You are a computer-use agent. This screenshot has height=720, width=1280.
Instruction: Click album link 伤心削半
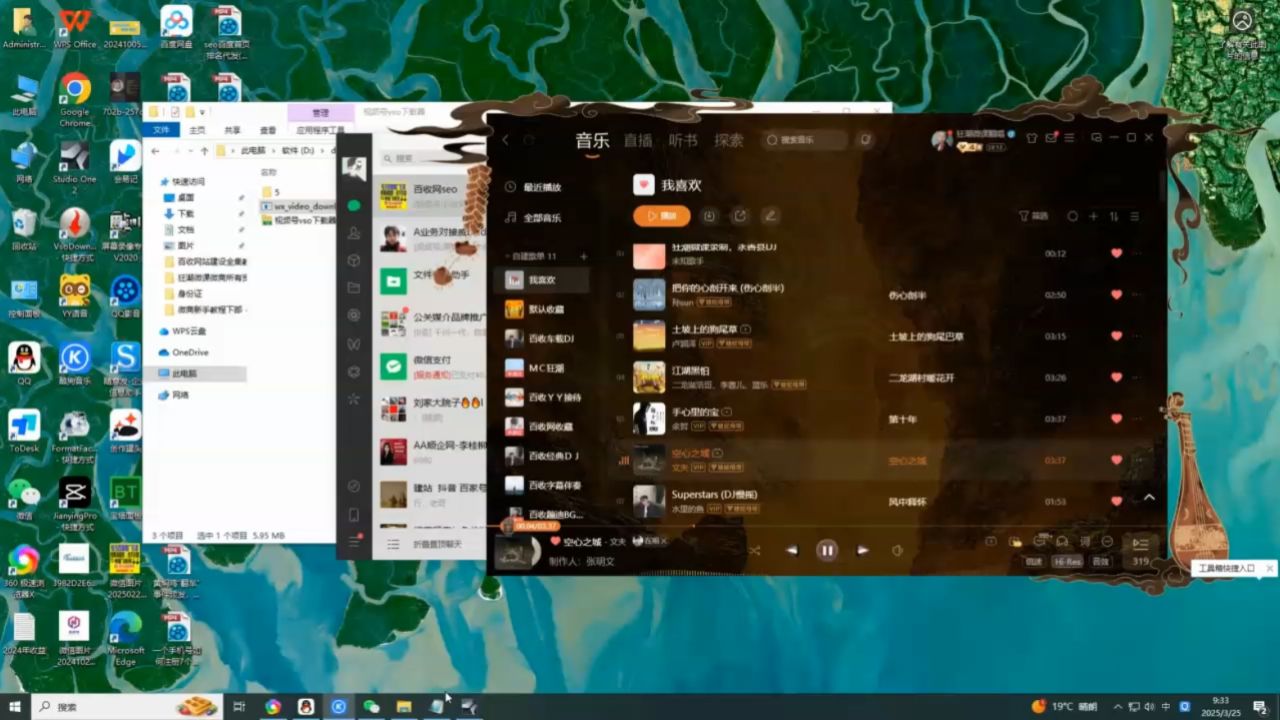click(907, 295)
